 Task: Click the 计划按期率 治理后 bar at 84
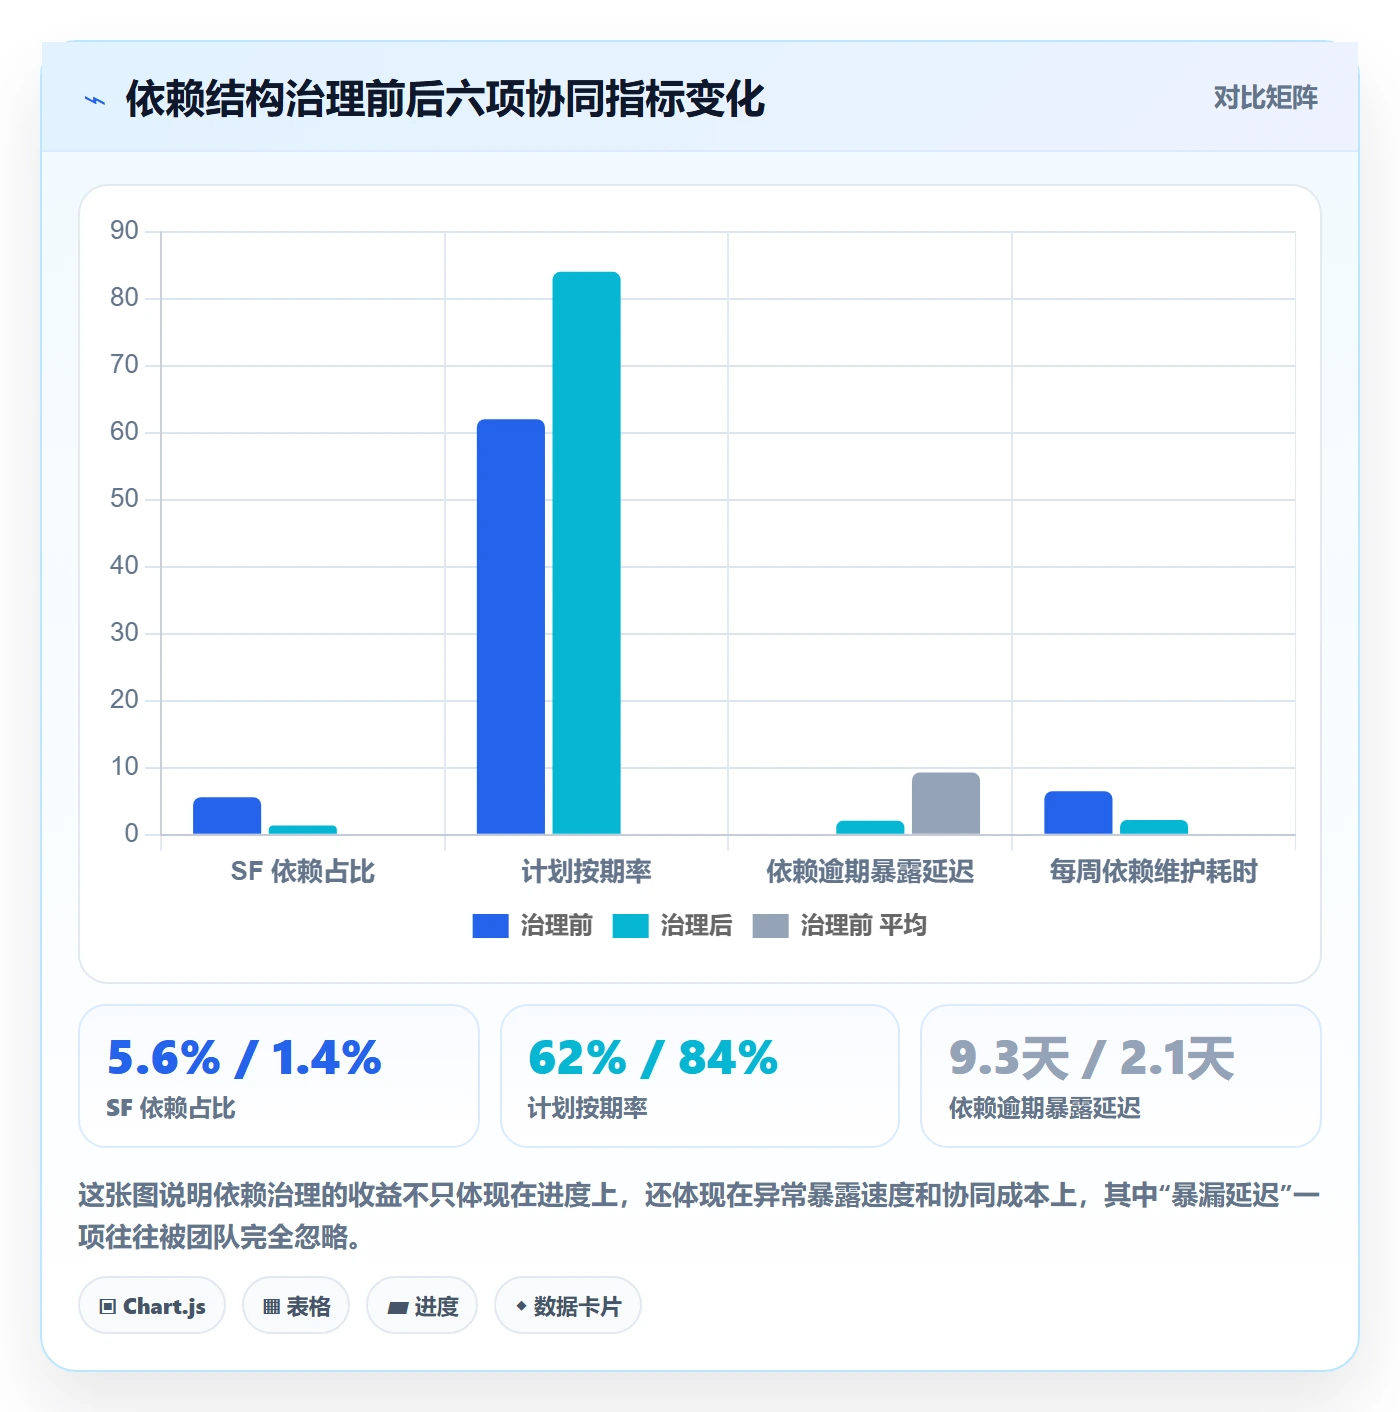click(587, 553)
